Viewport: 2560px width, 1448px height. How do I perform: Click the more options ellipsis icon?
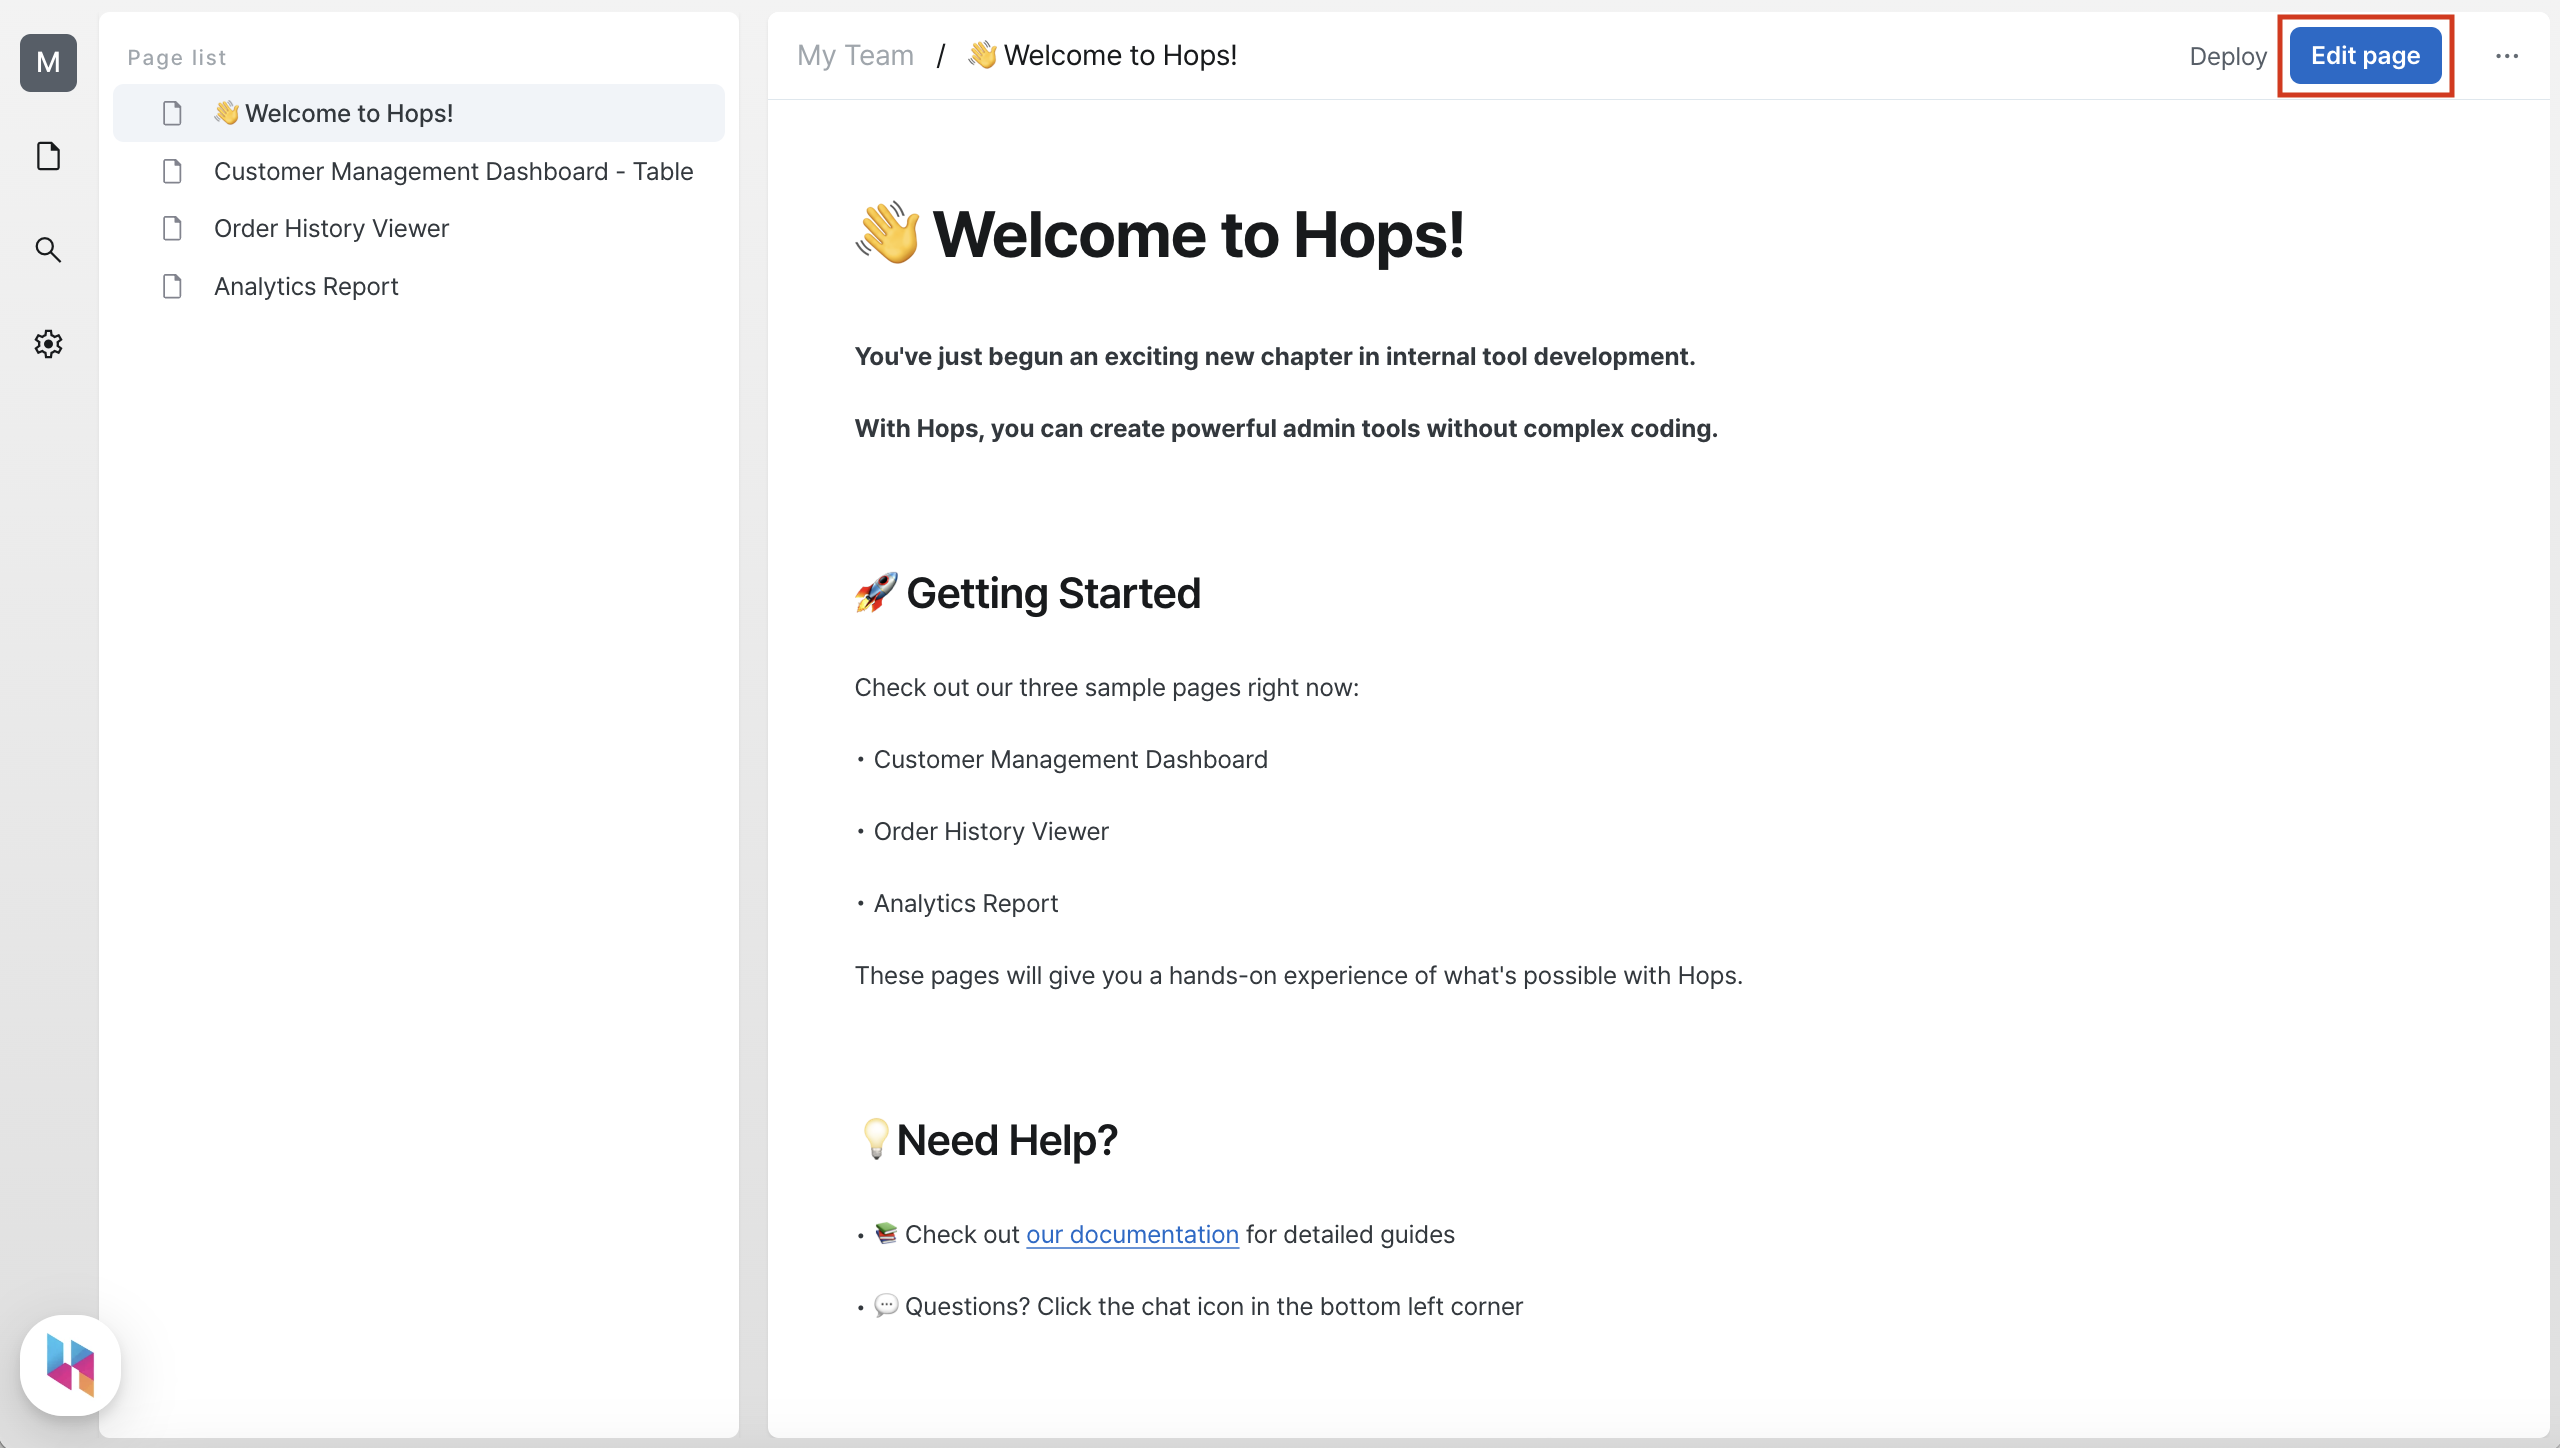pos(2507,56)
